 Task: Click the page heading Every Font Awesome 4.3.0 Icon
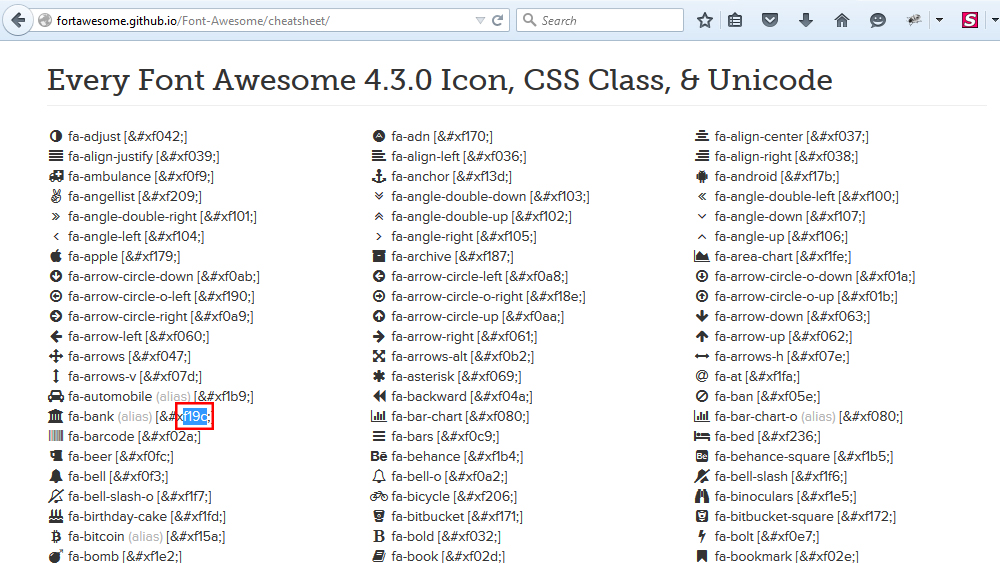tap(440, 80)
